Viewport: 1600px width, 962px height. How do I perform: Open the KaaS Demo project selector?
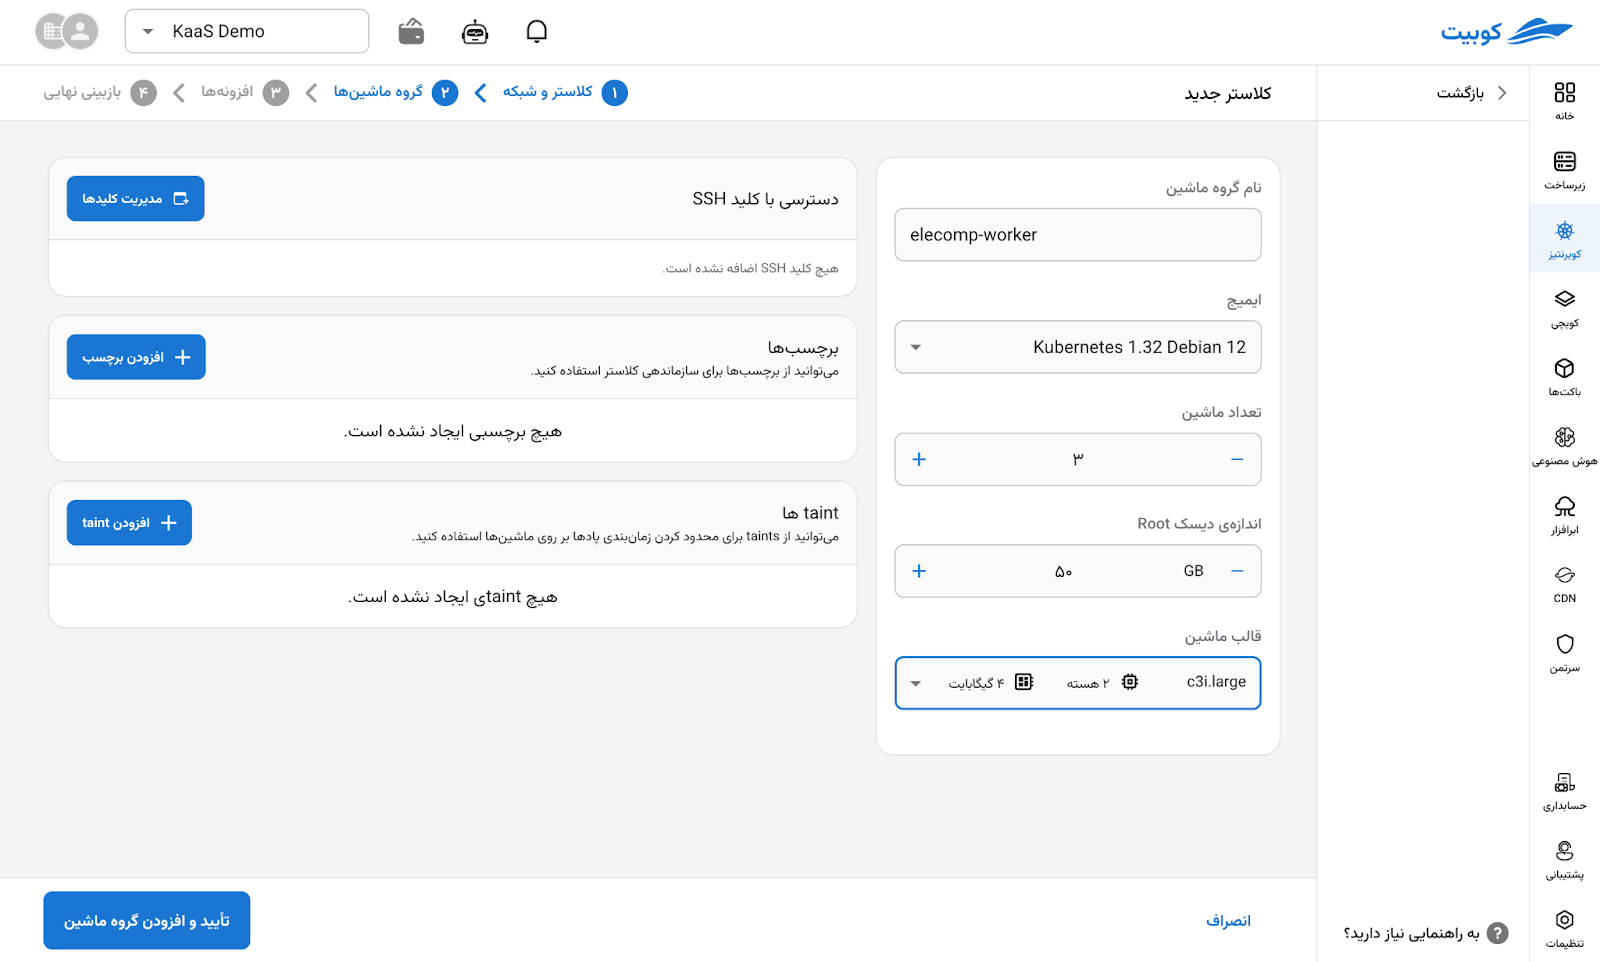pos(247,32)
